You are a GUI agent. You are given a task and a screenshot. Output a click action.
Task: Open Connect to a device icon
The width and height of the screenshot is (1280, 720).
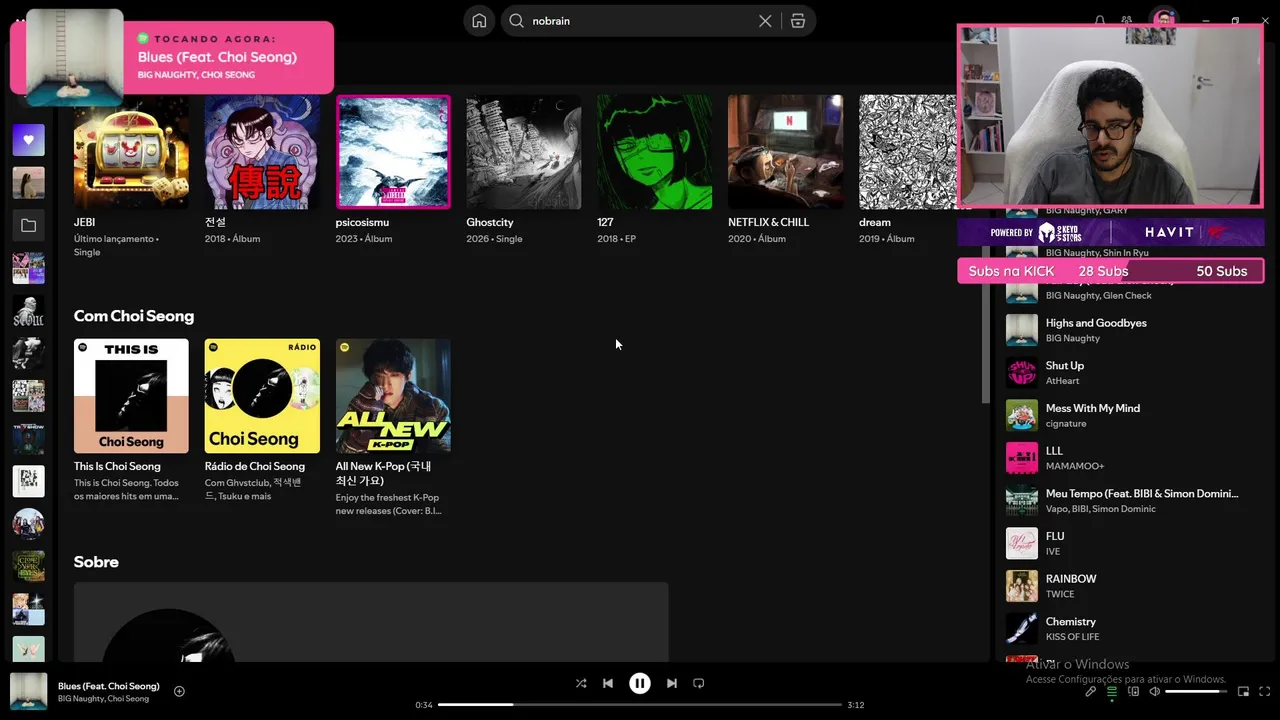pyautogui.click(x=1134, y=691)
